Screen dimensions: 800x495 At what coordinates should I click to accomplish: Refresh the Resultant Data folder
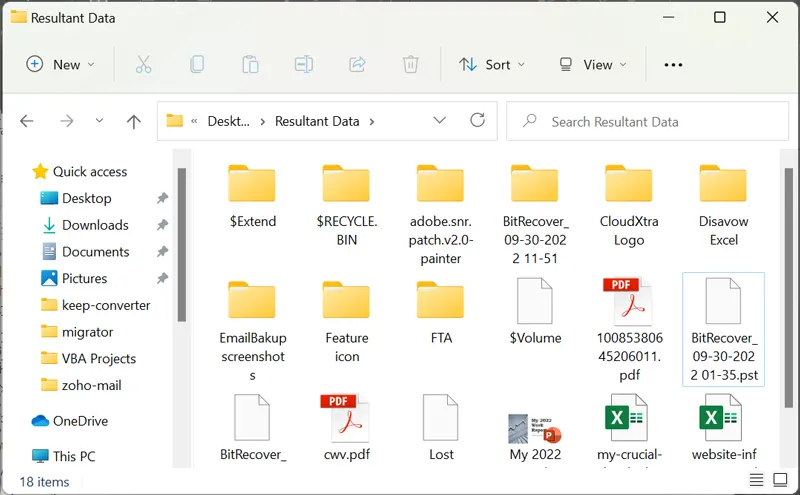point(478,120)
